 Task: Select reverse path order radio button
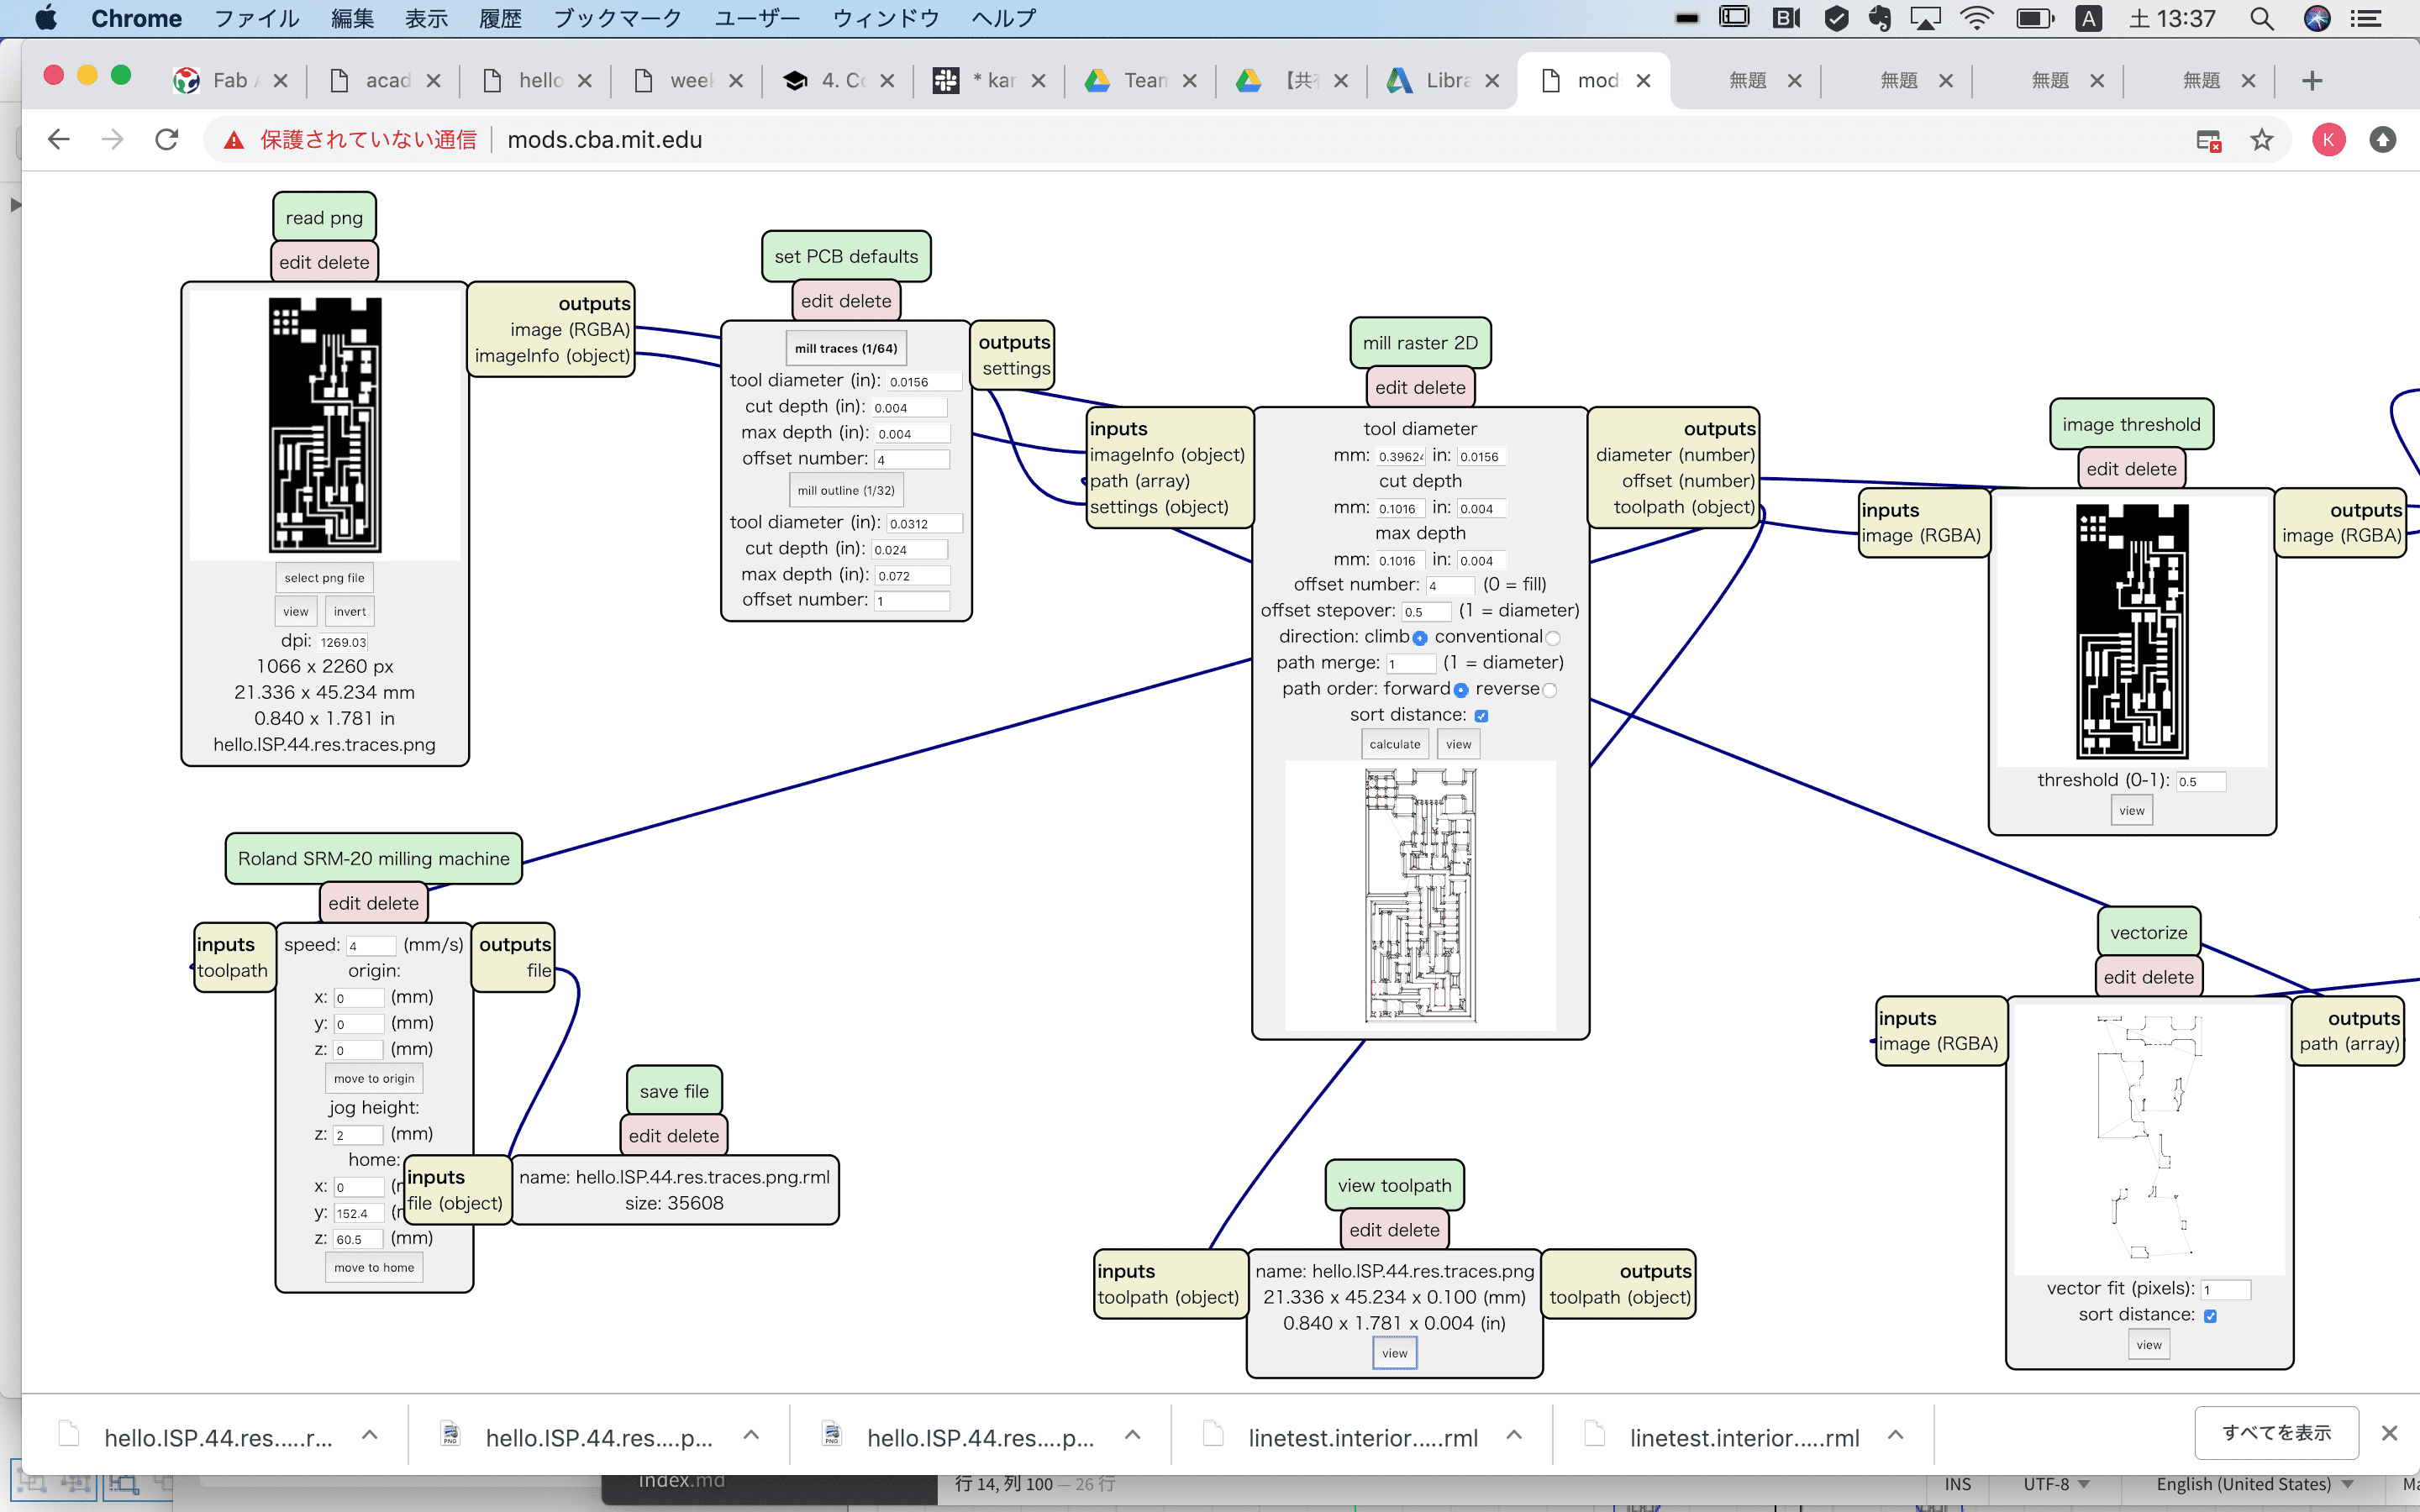[1549, 690]
